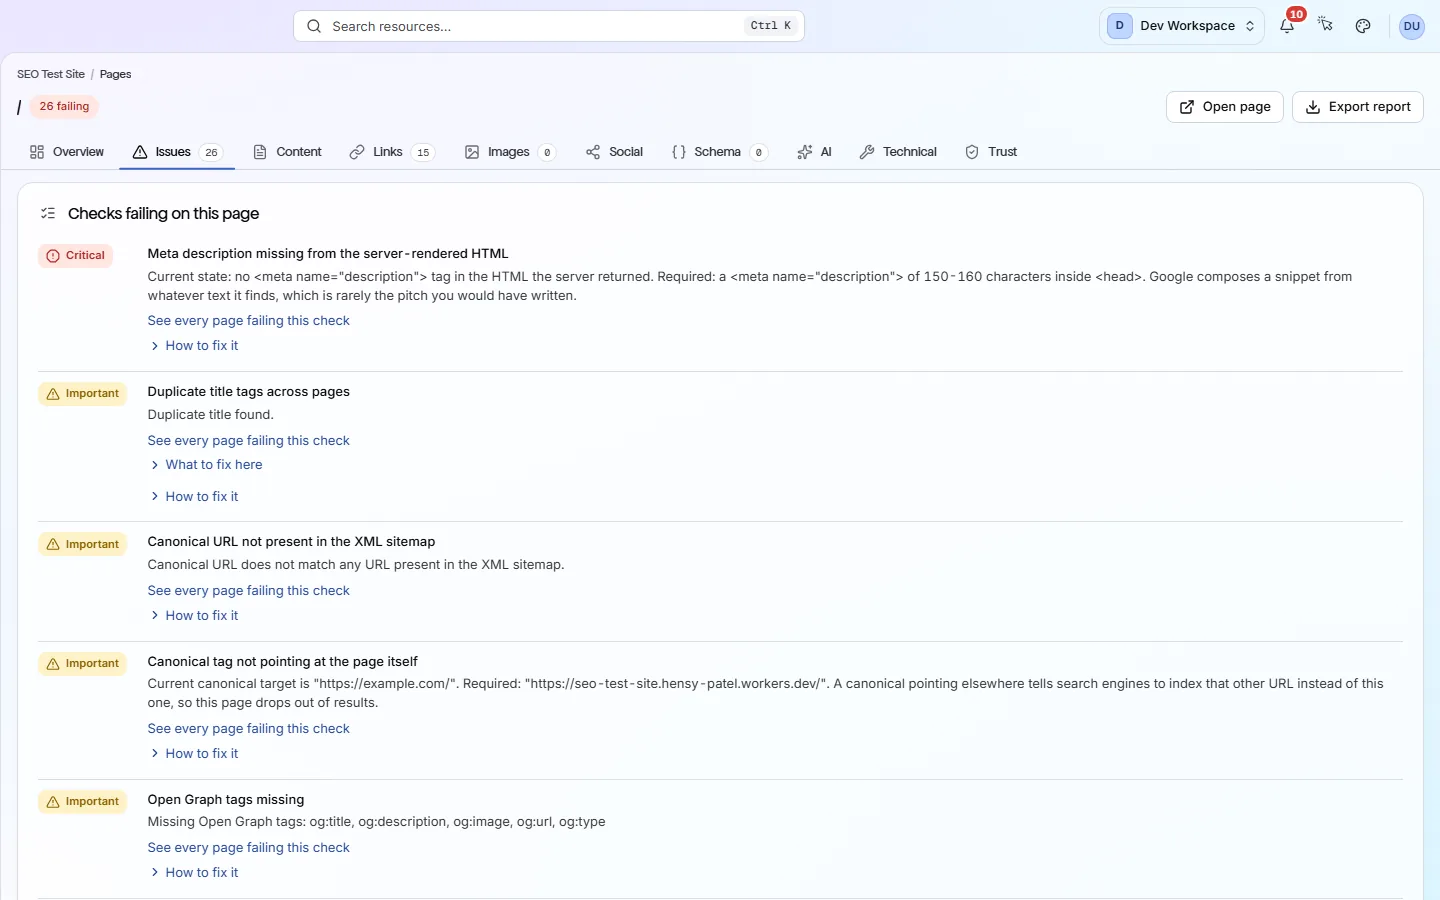Switch to the Trust tab
The height and width of the screenshot is (900, 1440).
(x=990, y=152)
